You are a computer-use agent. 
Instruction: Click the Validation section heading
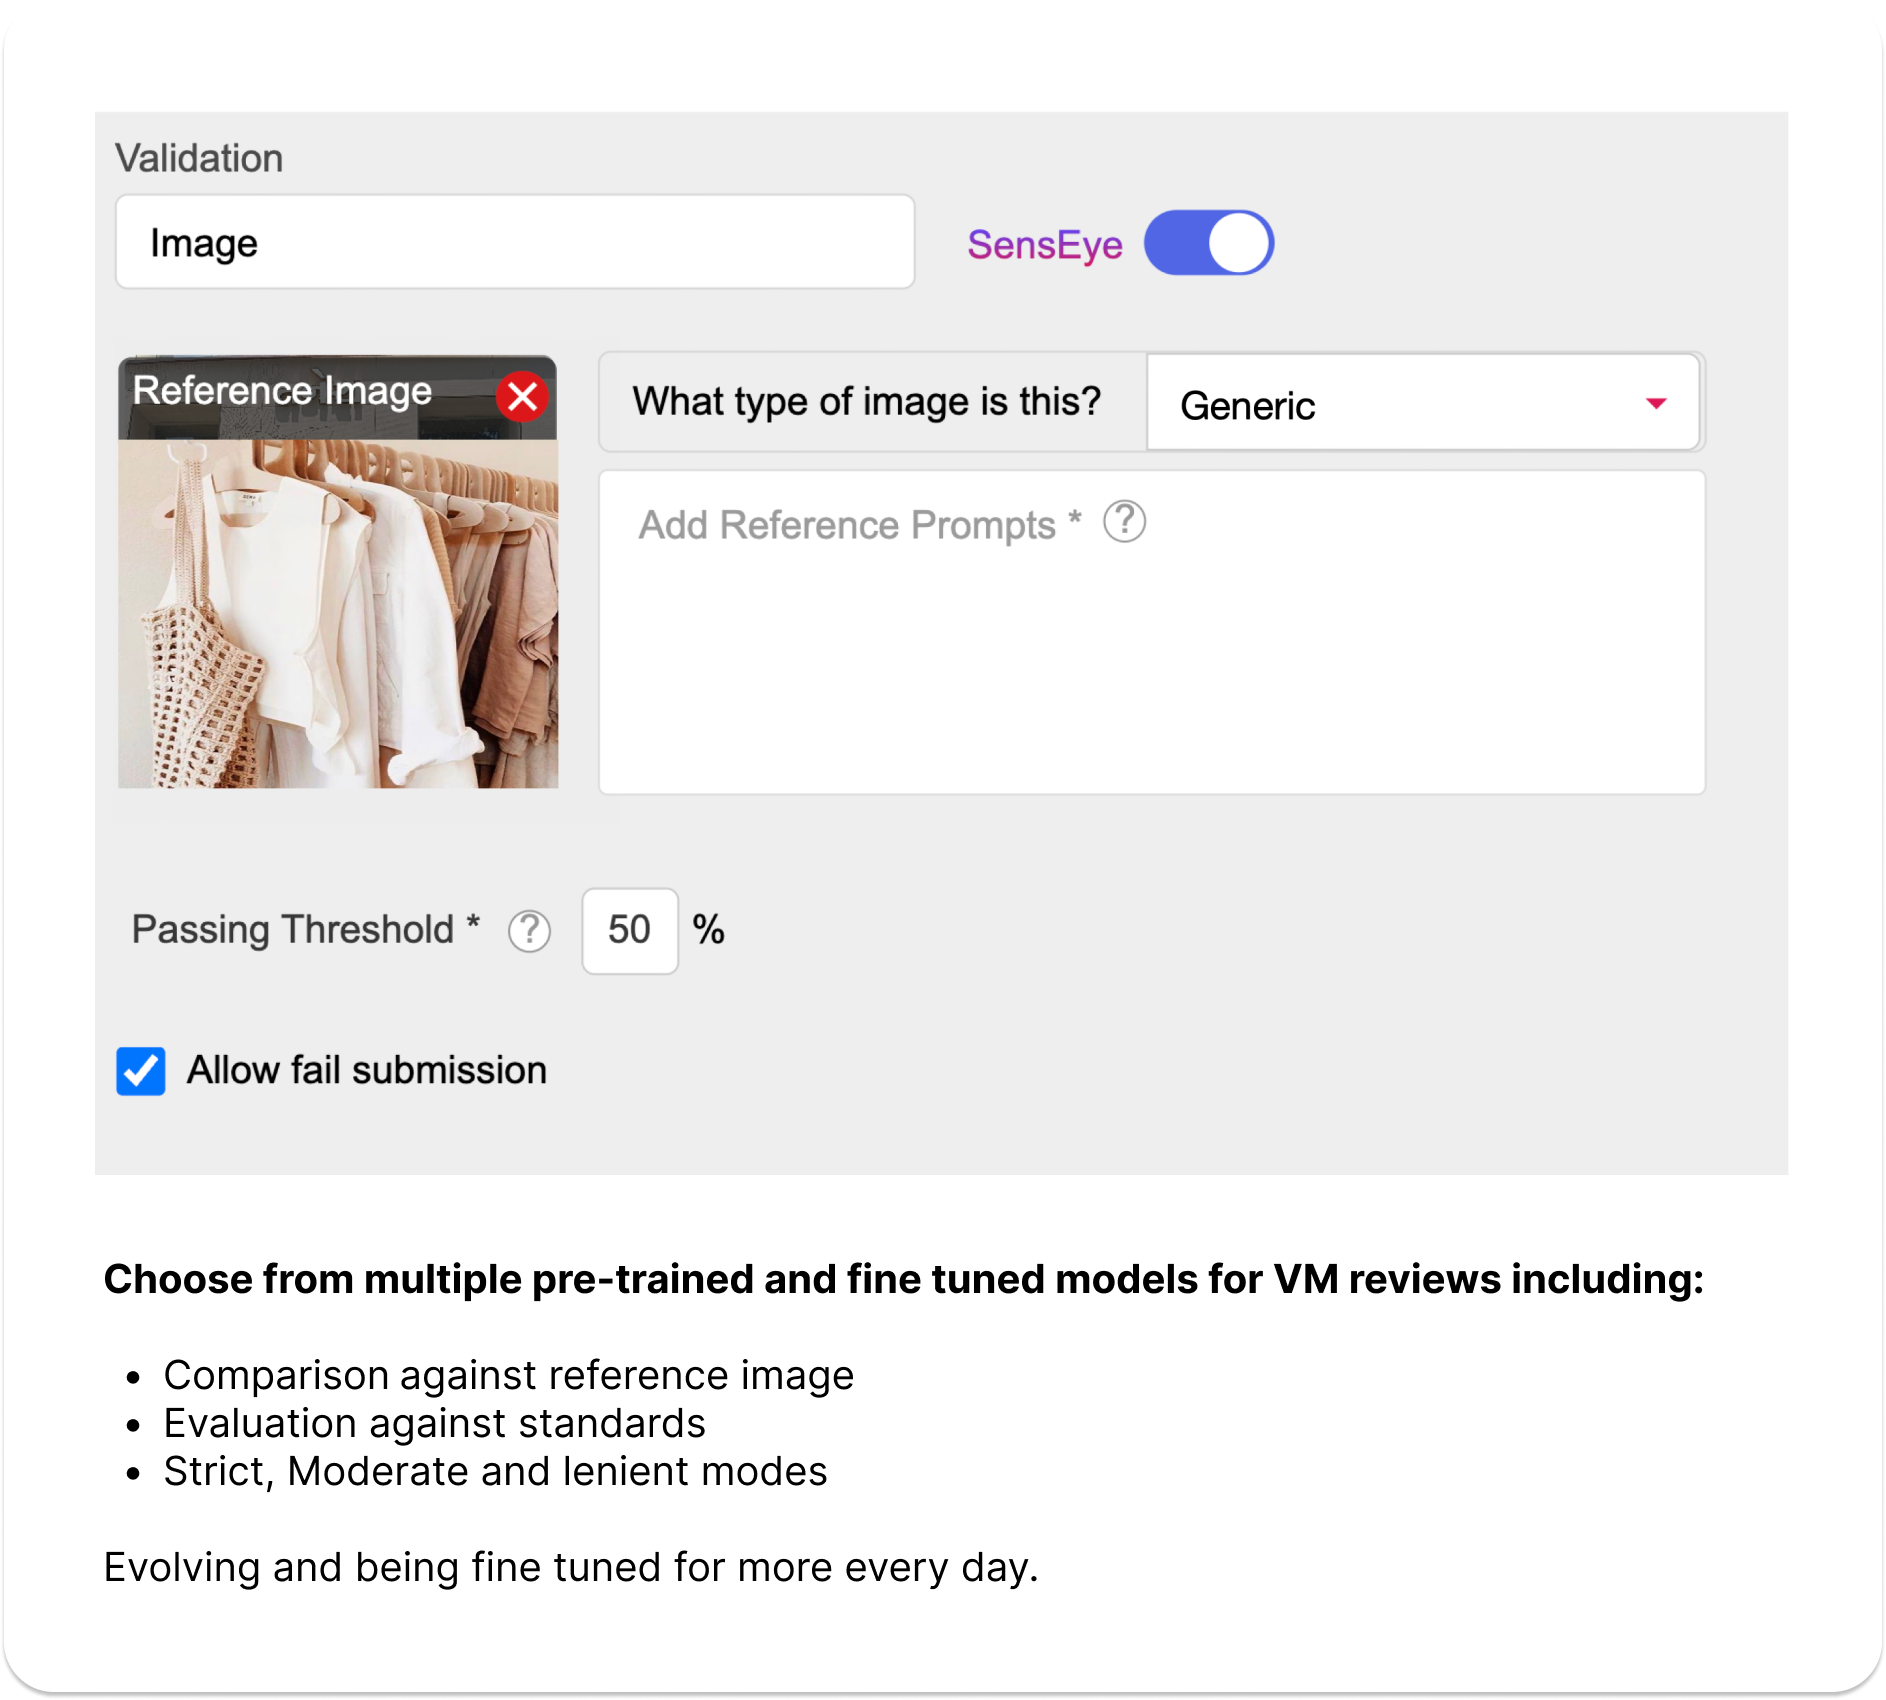pyautogui.click(x=199, y=158)
